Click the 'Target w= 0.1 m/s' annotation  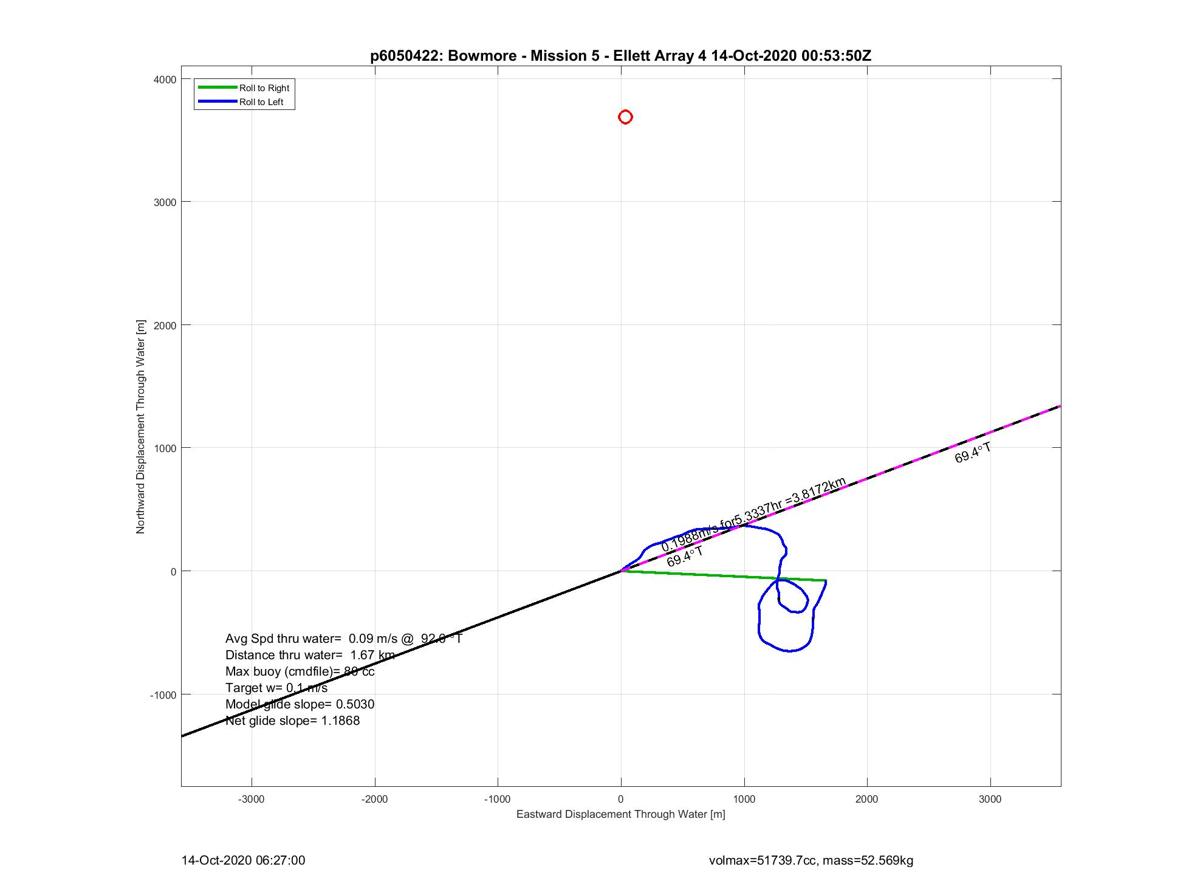pos(276,688)
